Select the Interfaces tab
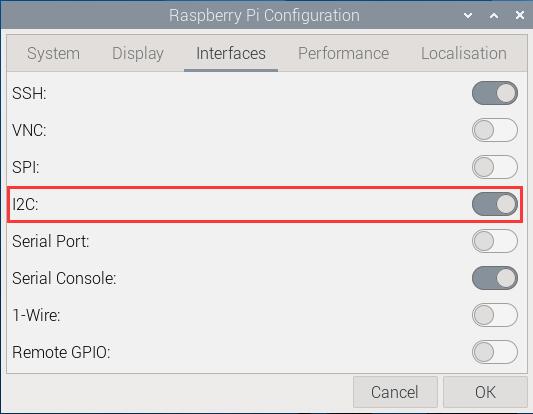Viewport: 533px width, 414px height. pos(231,53)
